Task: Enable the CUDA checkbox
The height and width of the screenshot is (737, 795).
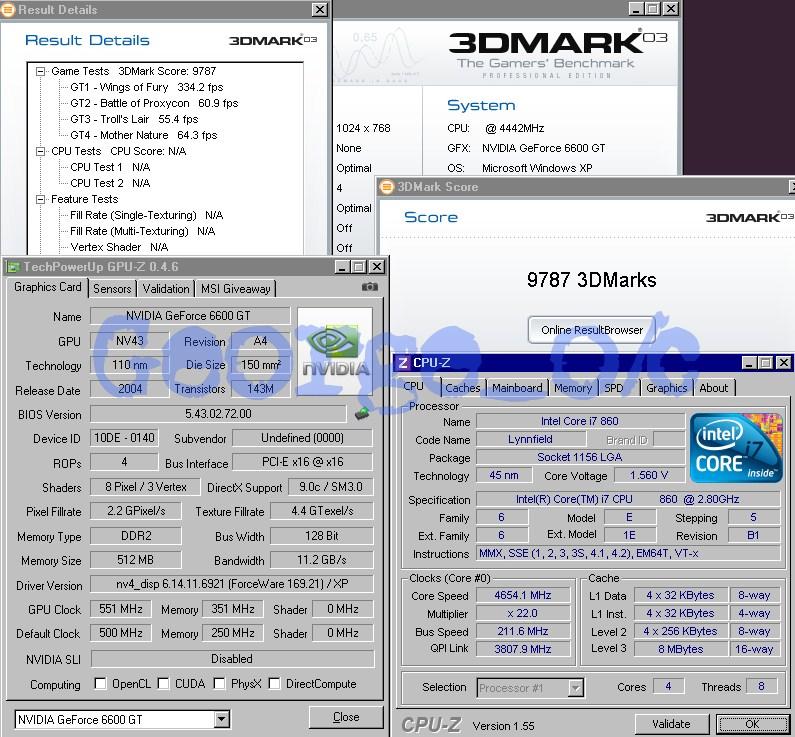Action: point(163,684)
